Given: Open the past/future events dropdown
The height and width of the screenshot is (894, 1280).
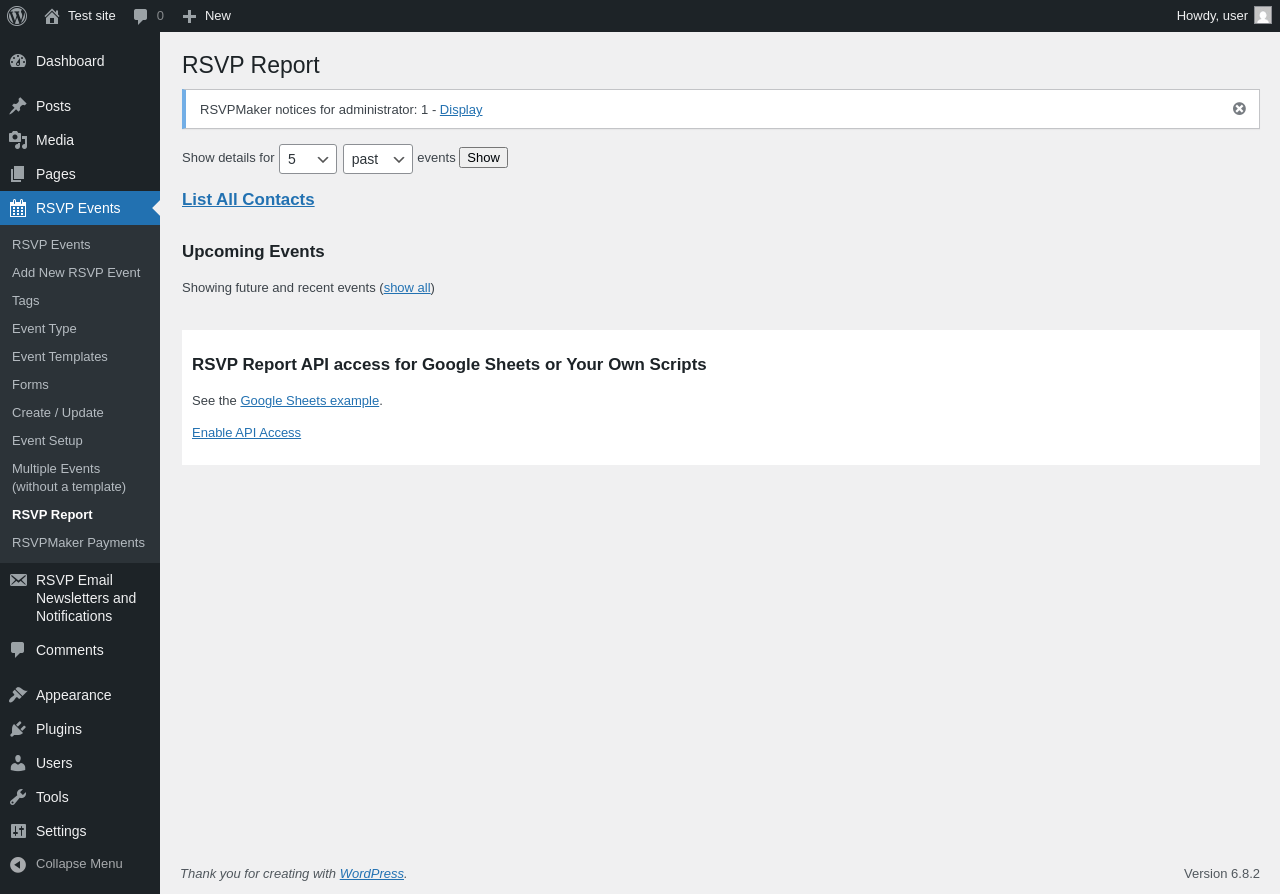Looking at the screenshot, I should [x=378, y=159].
